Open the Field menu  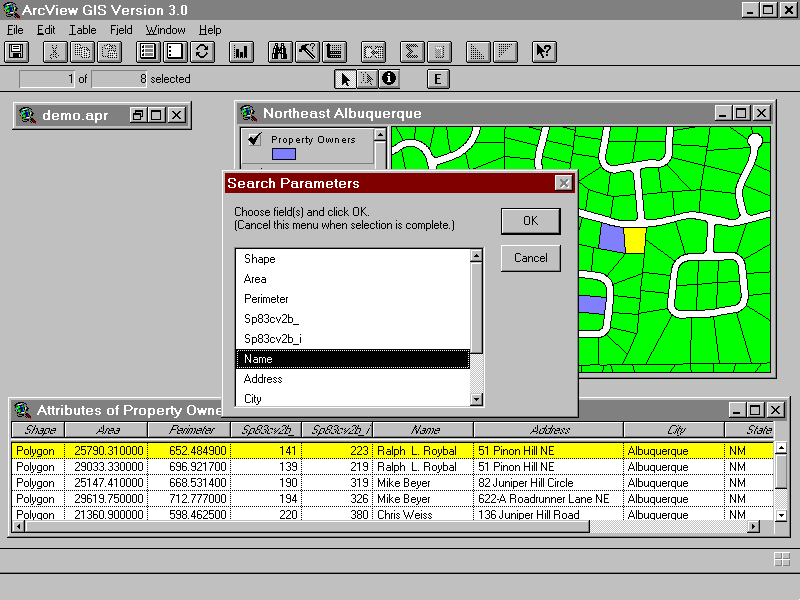pos(121,30)
